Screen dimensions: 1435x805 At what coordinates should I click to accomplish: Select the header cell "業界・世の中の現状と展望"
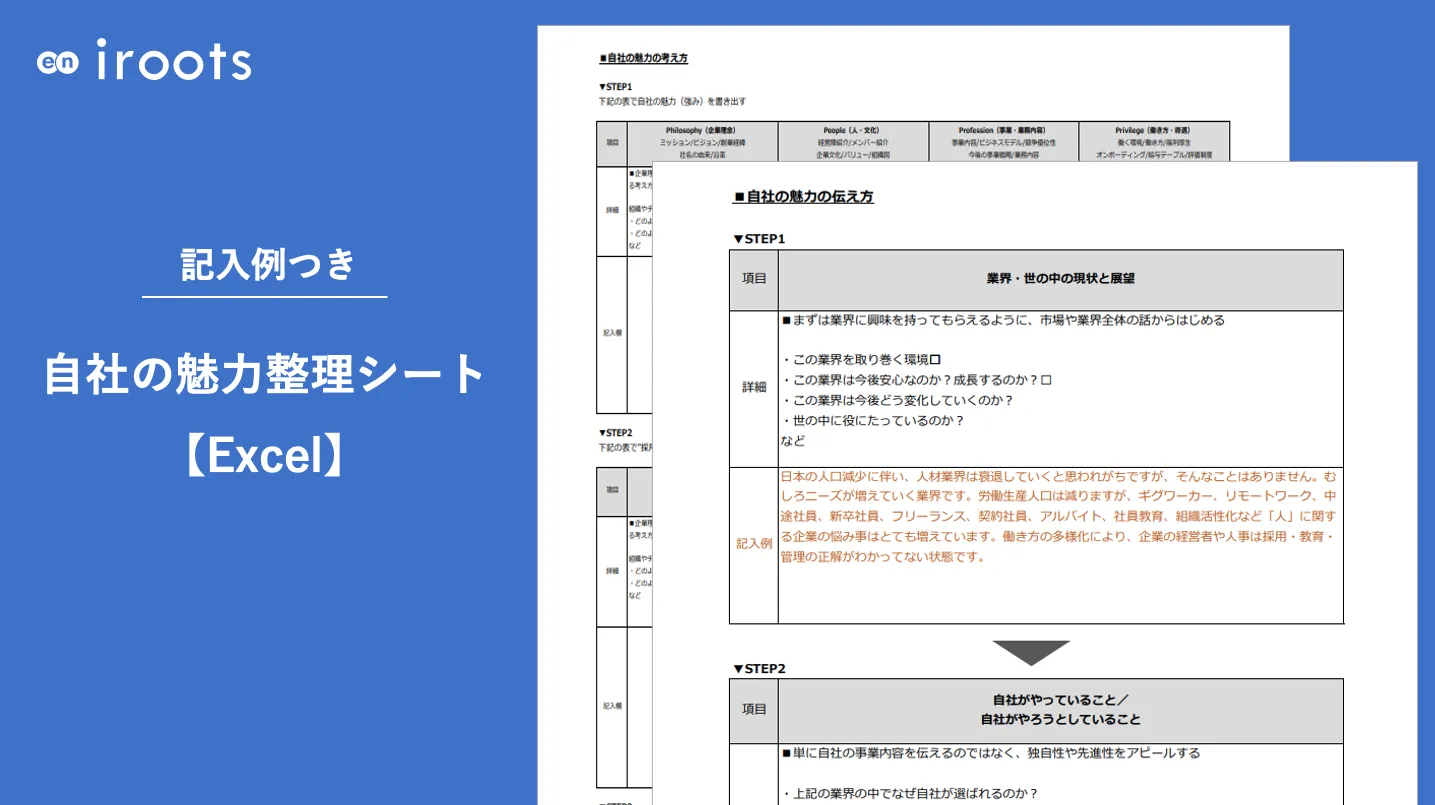(x=1061, y=279)
